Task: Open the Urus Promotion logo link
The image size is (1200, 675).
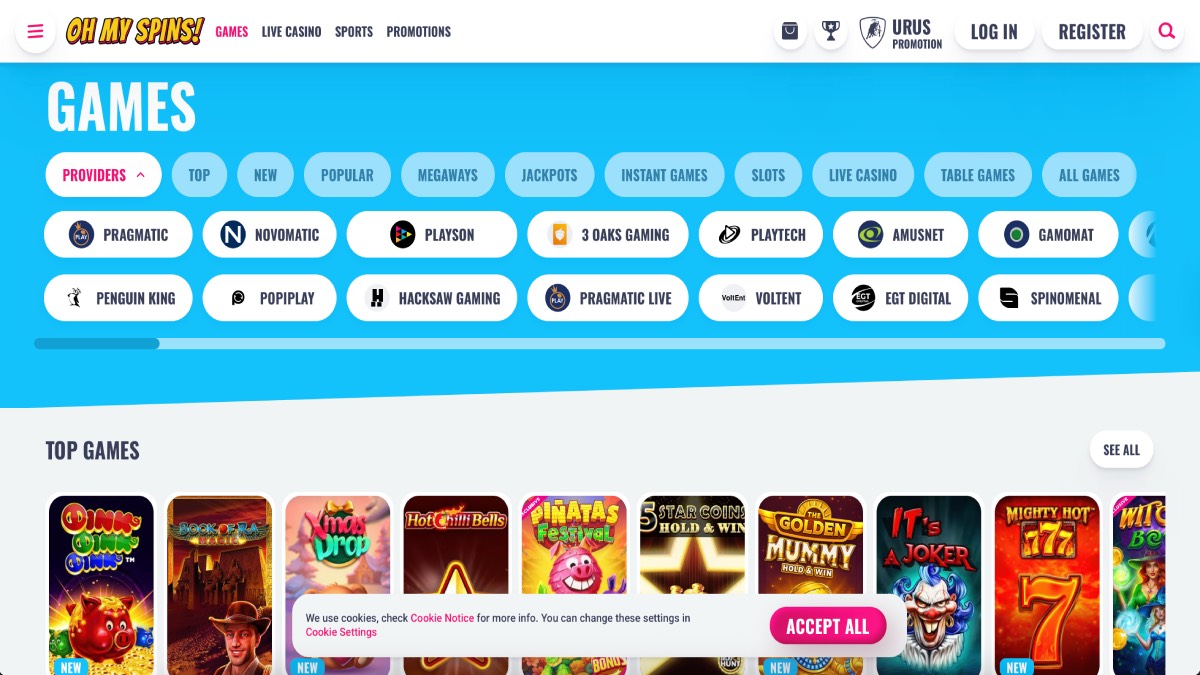Action: [x=900, y=32]
